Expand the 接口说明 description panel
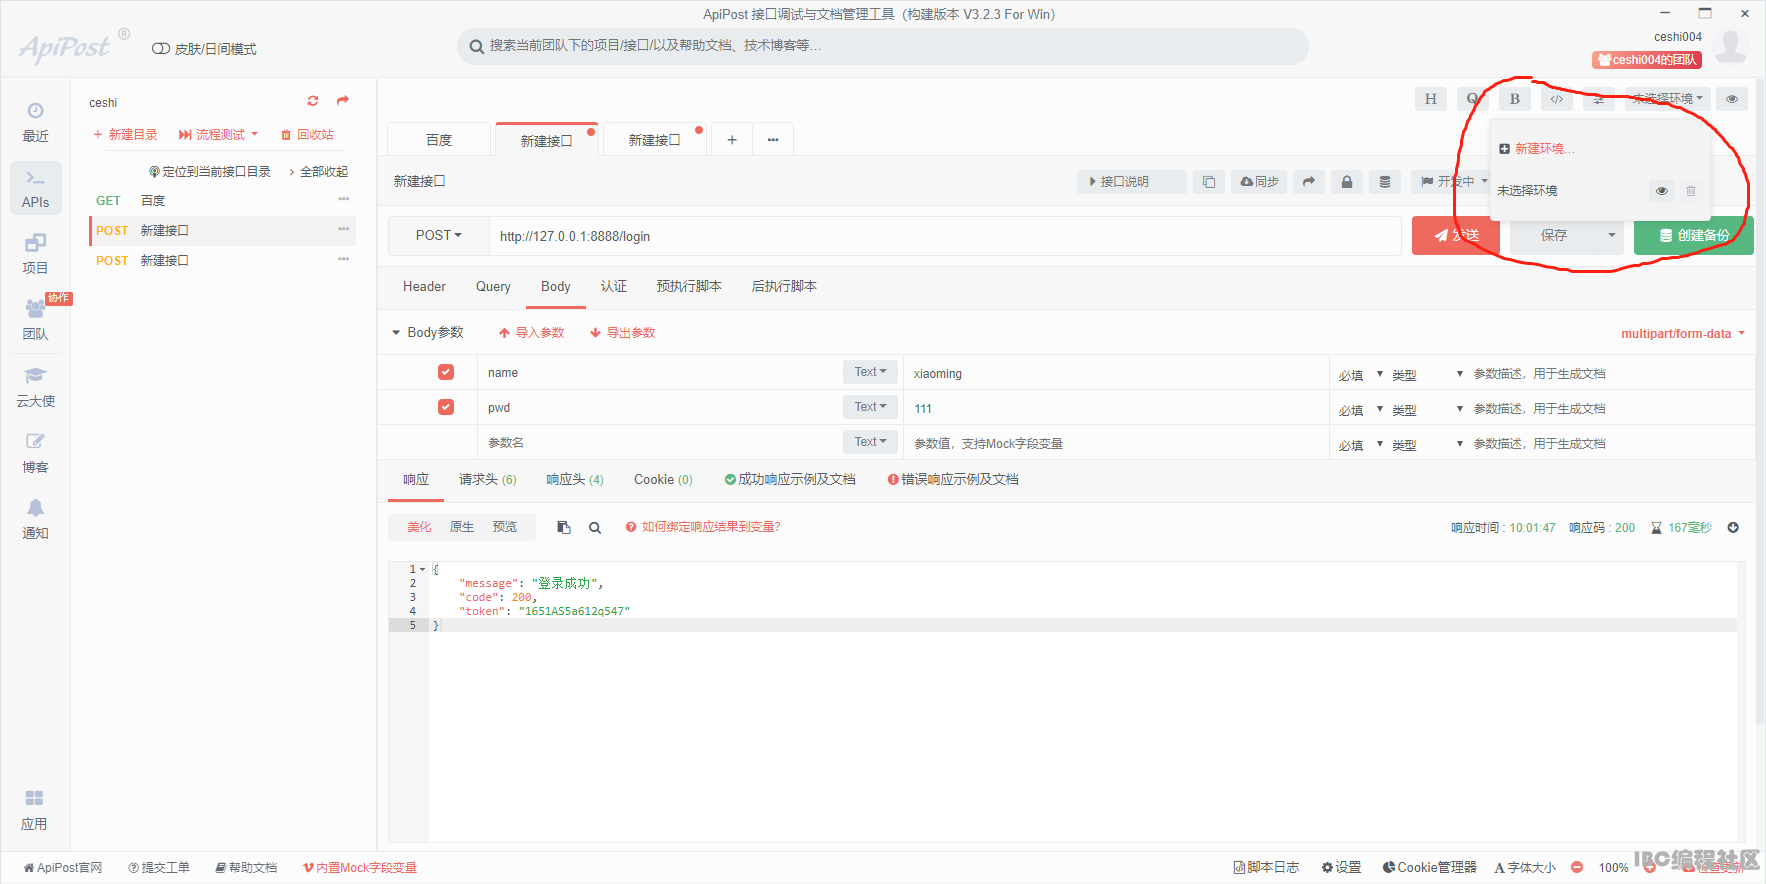 1131,181
